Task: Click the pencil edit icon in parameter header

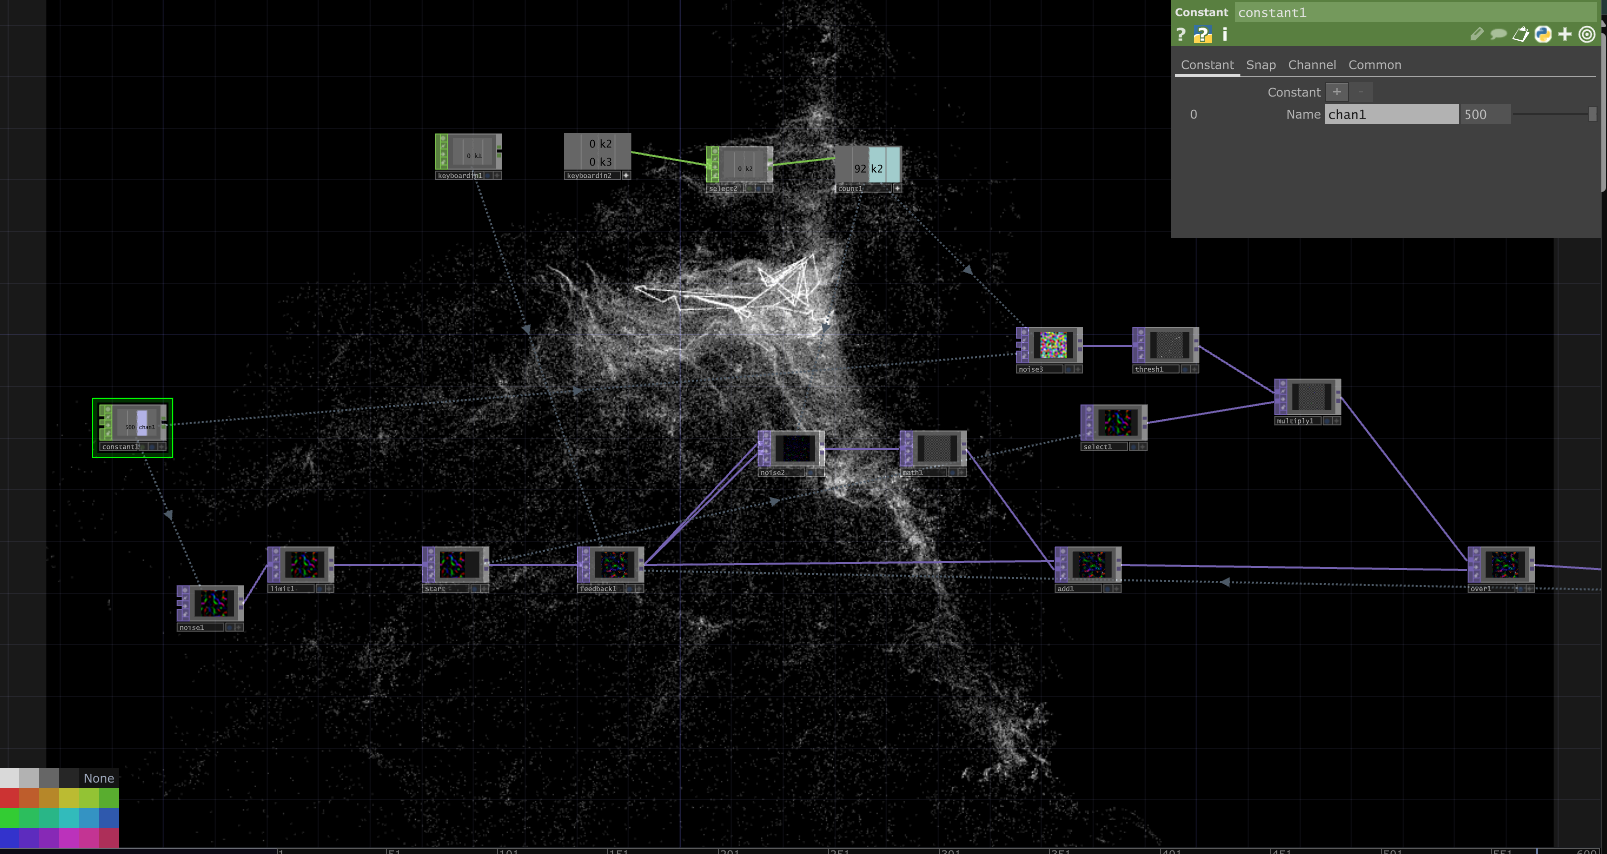Action: pyautogui.click(x=1477, y=34)
